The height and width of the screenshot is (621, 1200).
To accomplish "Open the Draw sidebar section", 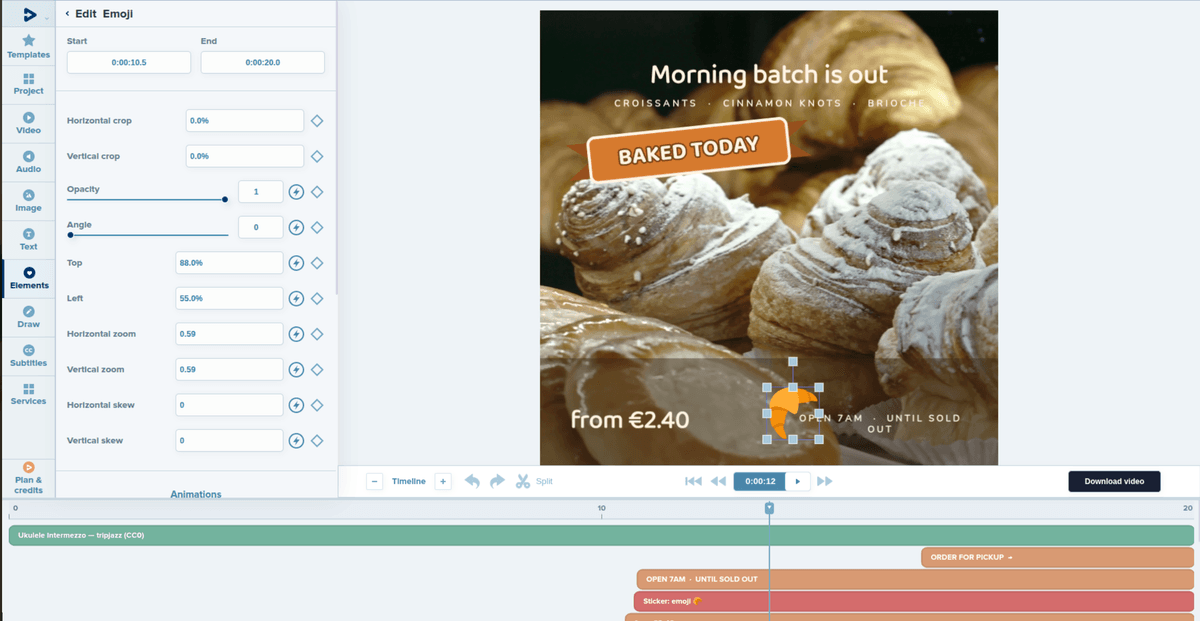I will click(x=28, y=317).
